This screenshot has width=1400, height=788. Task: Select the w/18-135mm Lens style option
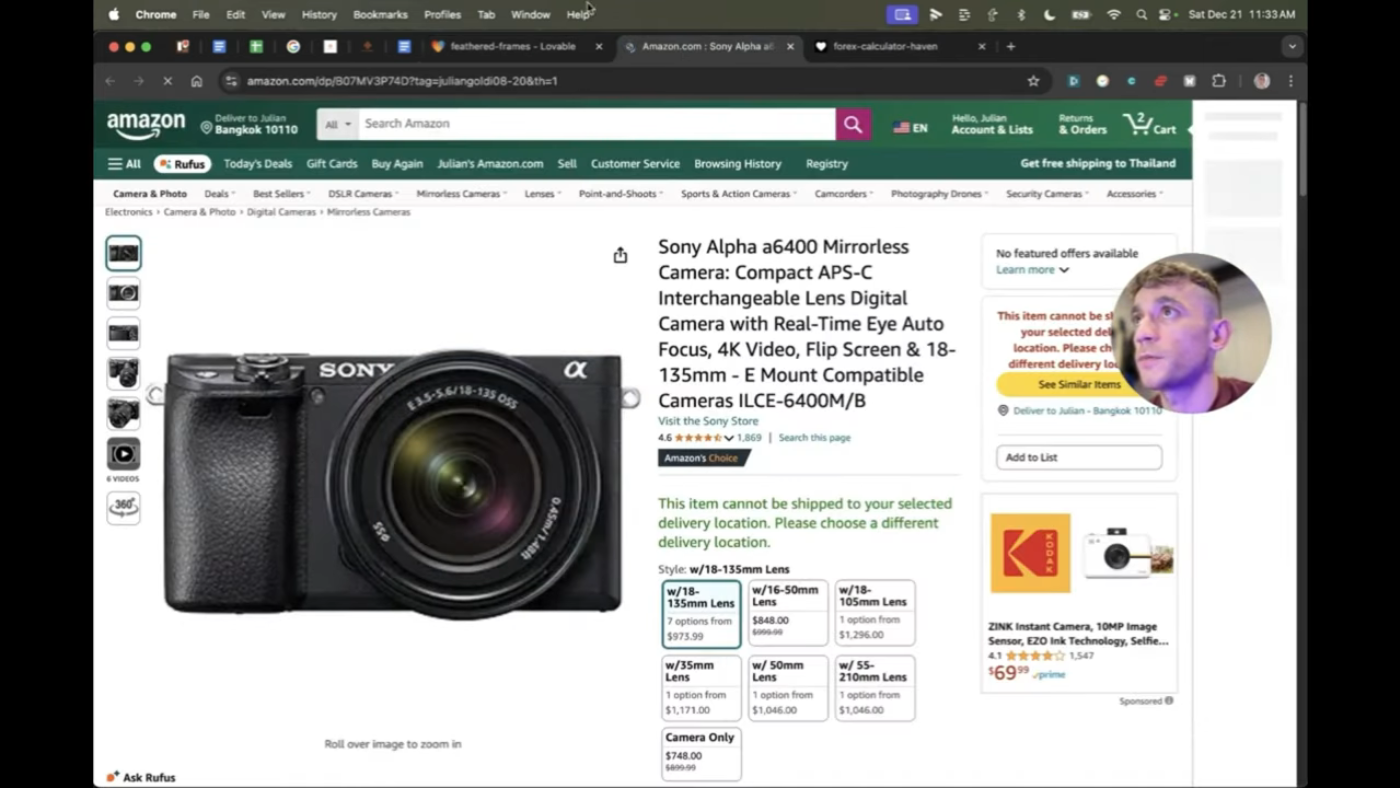[701, 613]
